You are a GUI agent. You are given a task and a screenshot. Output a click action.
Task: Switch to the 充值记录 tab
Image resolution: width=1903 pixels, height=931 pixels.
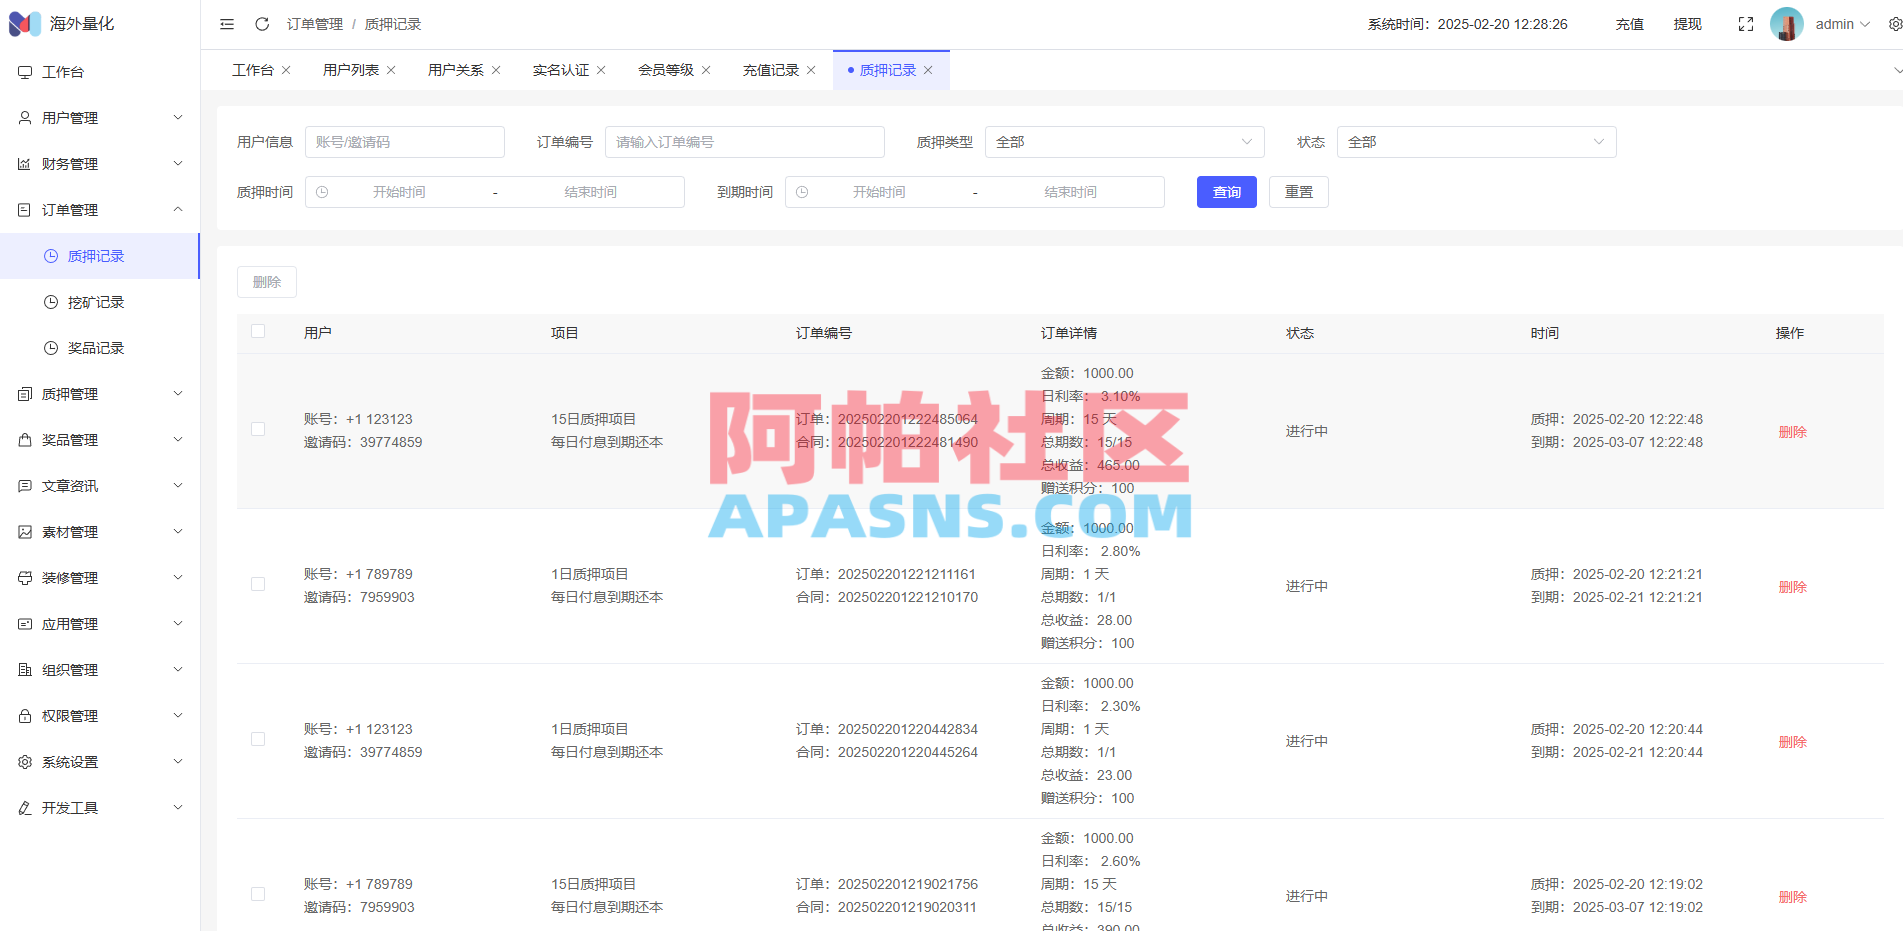click(x=770, y=69)
